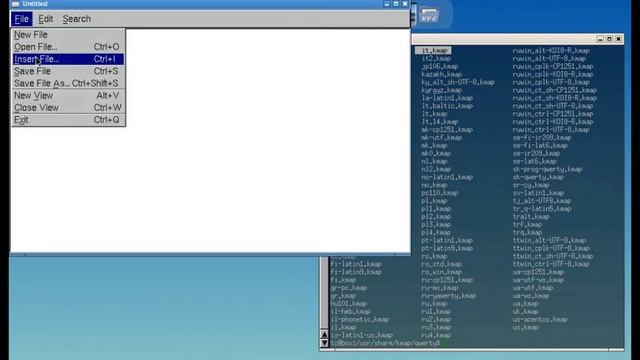Click ruwin_cplk-CP1251.kmap in terminal
The width and height of the screenshot is (640, 360).
(553, 67)
